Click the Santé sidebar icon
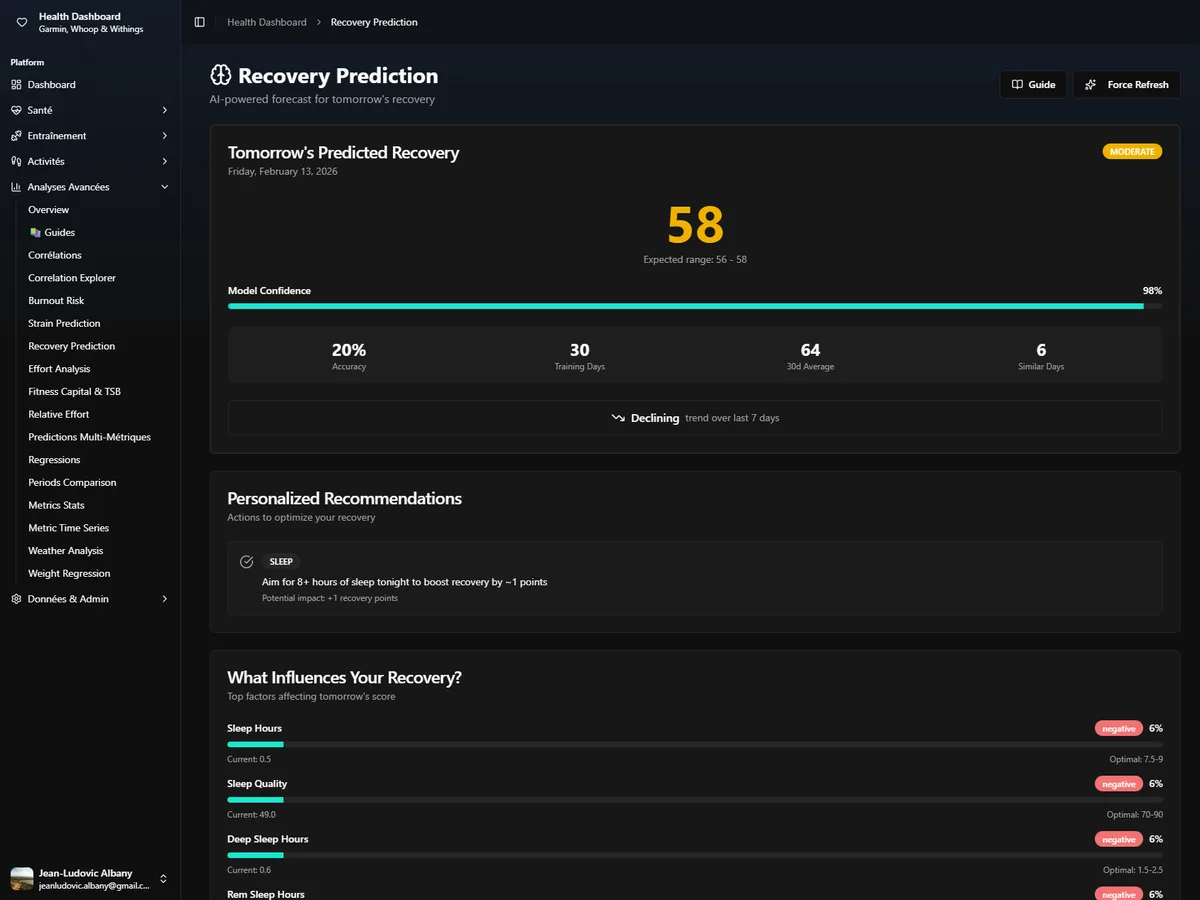The image size is (1200, 900). coord(14,110)
